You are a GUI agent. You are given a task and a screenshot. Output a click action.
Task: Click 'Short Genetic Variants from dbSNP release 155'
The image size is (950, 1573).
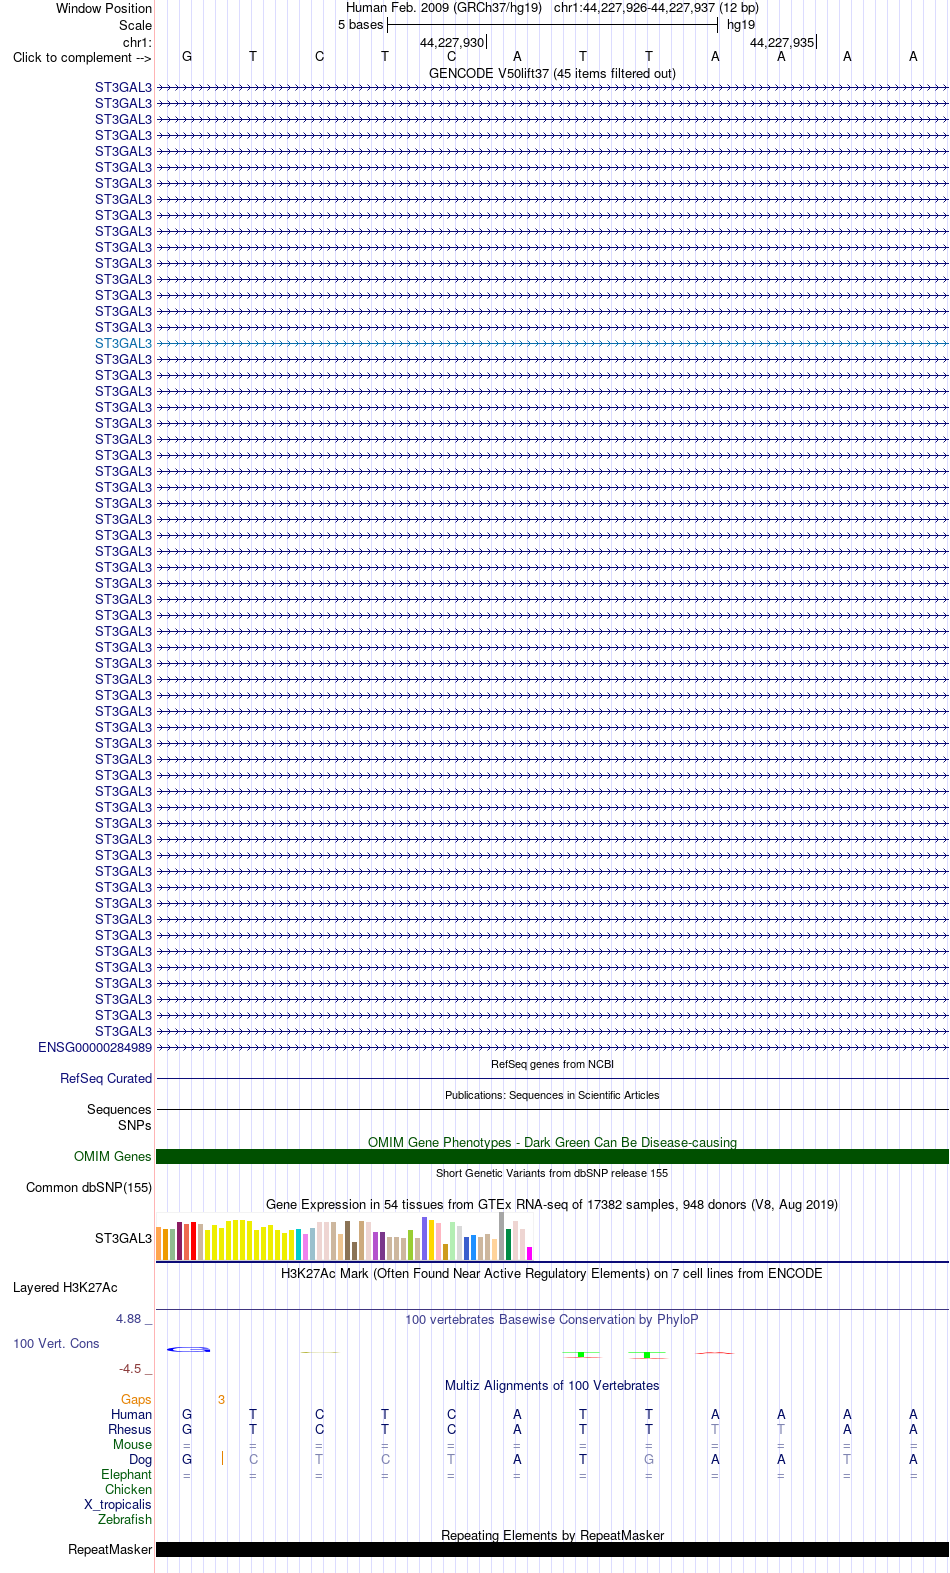552,1173
